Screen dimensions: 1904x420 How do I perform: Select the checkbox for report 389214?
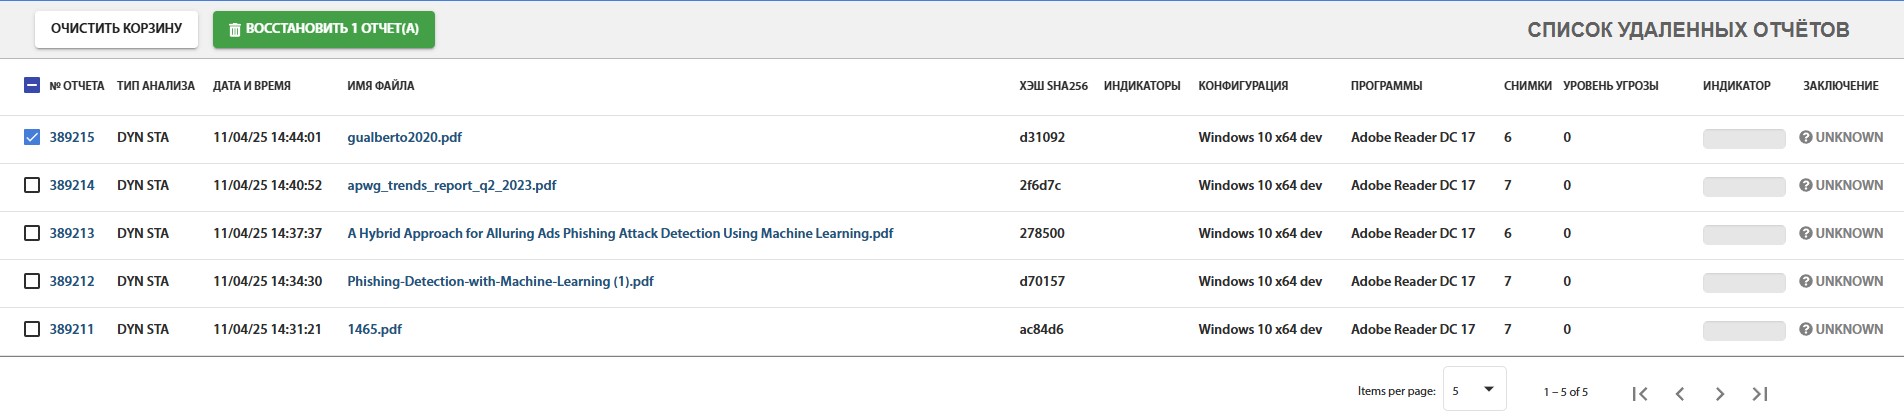tap(32, 185)
